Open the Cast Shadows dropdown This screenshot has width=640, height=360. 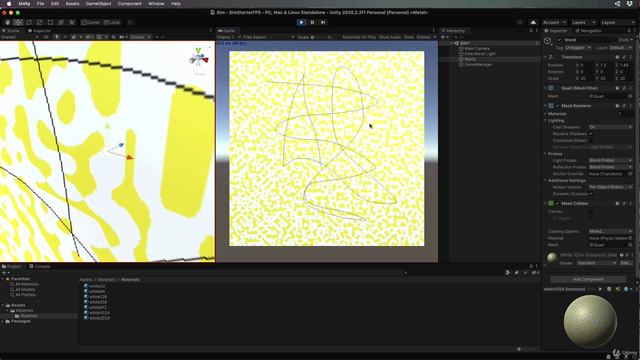610,127
